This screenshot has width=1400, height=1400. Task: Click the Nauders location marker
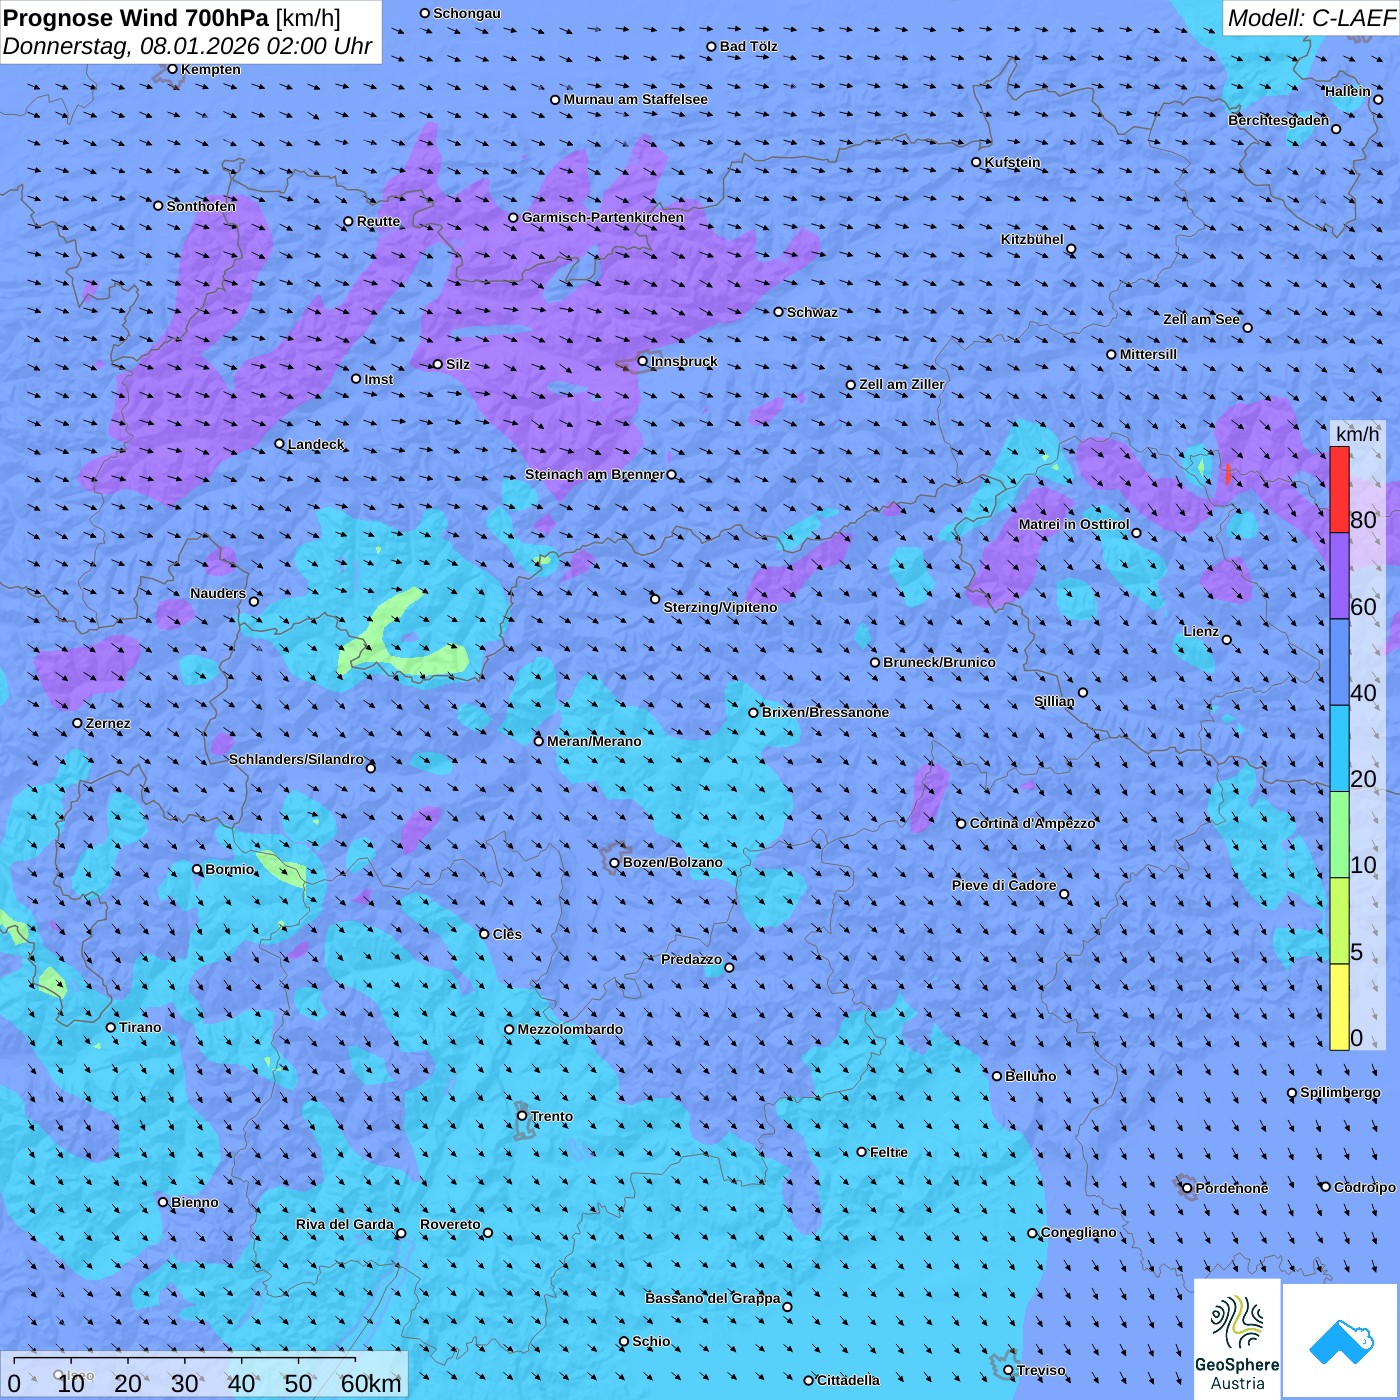[254, 601]
